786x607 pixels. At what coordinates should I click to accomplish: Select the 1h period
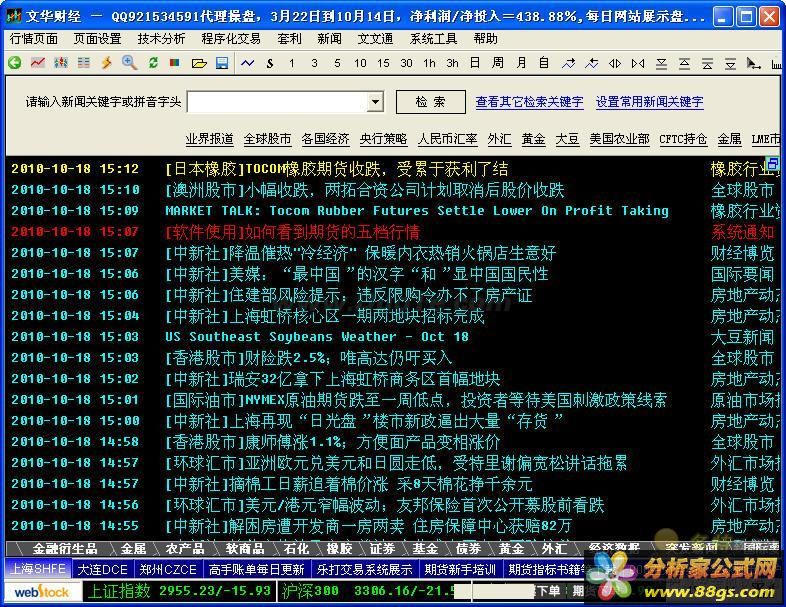429,63
